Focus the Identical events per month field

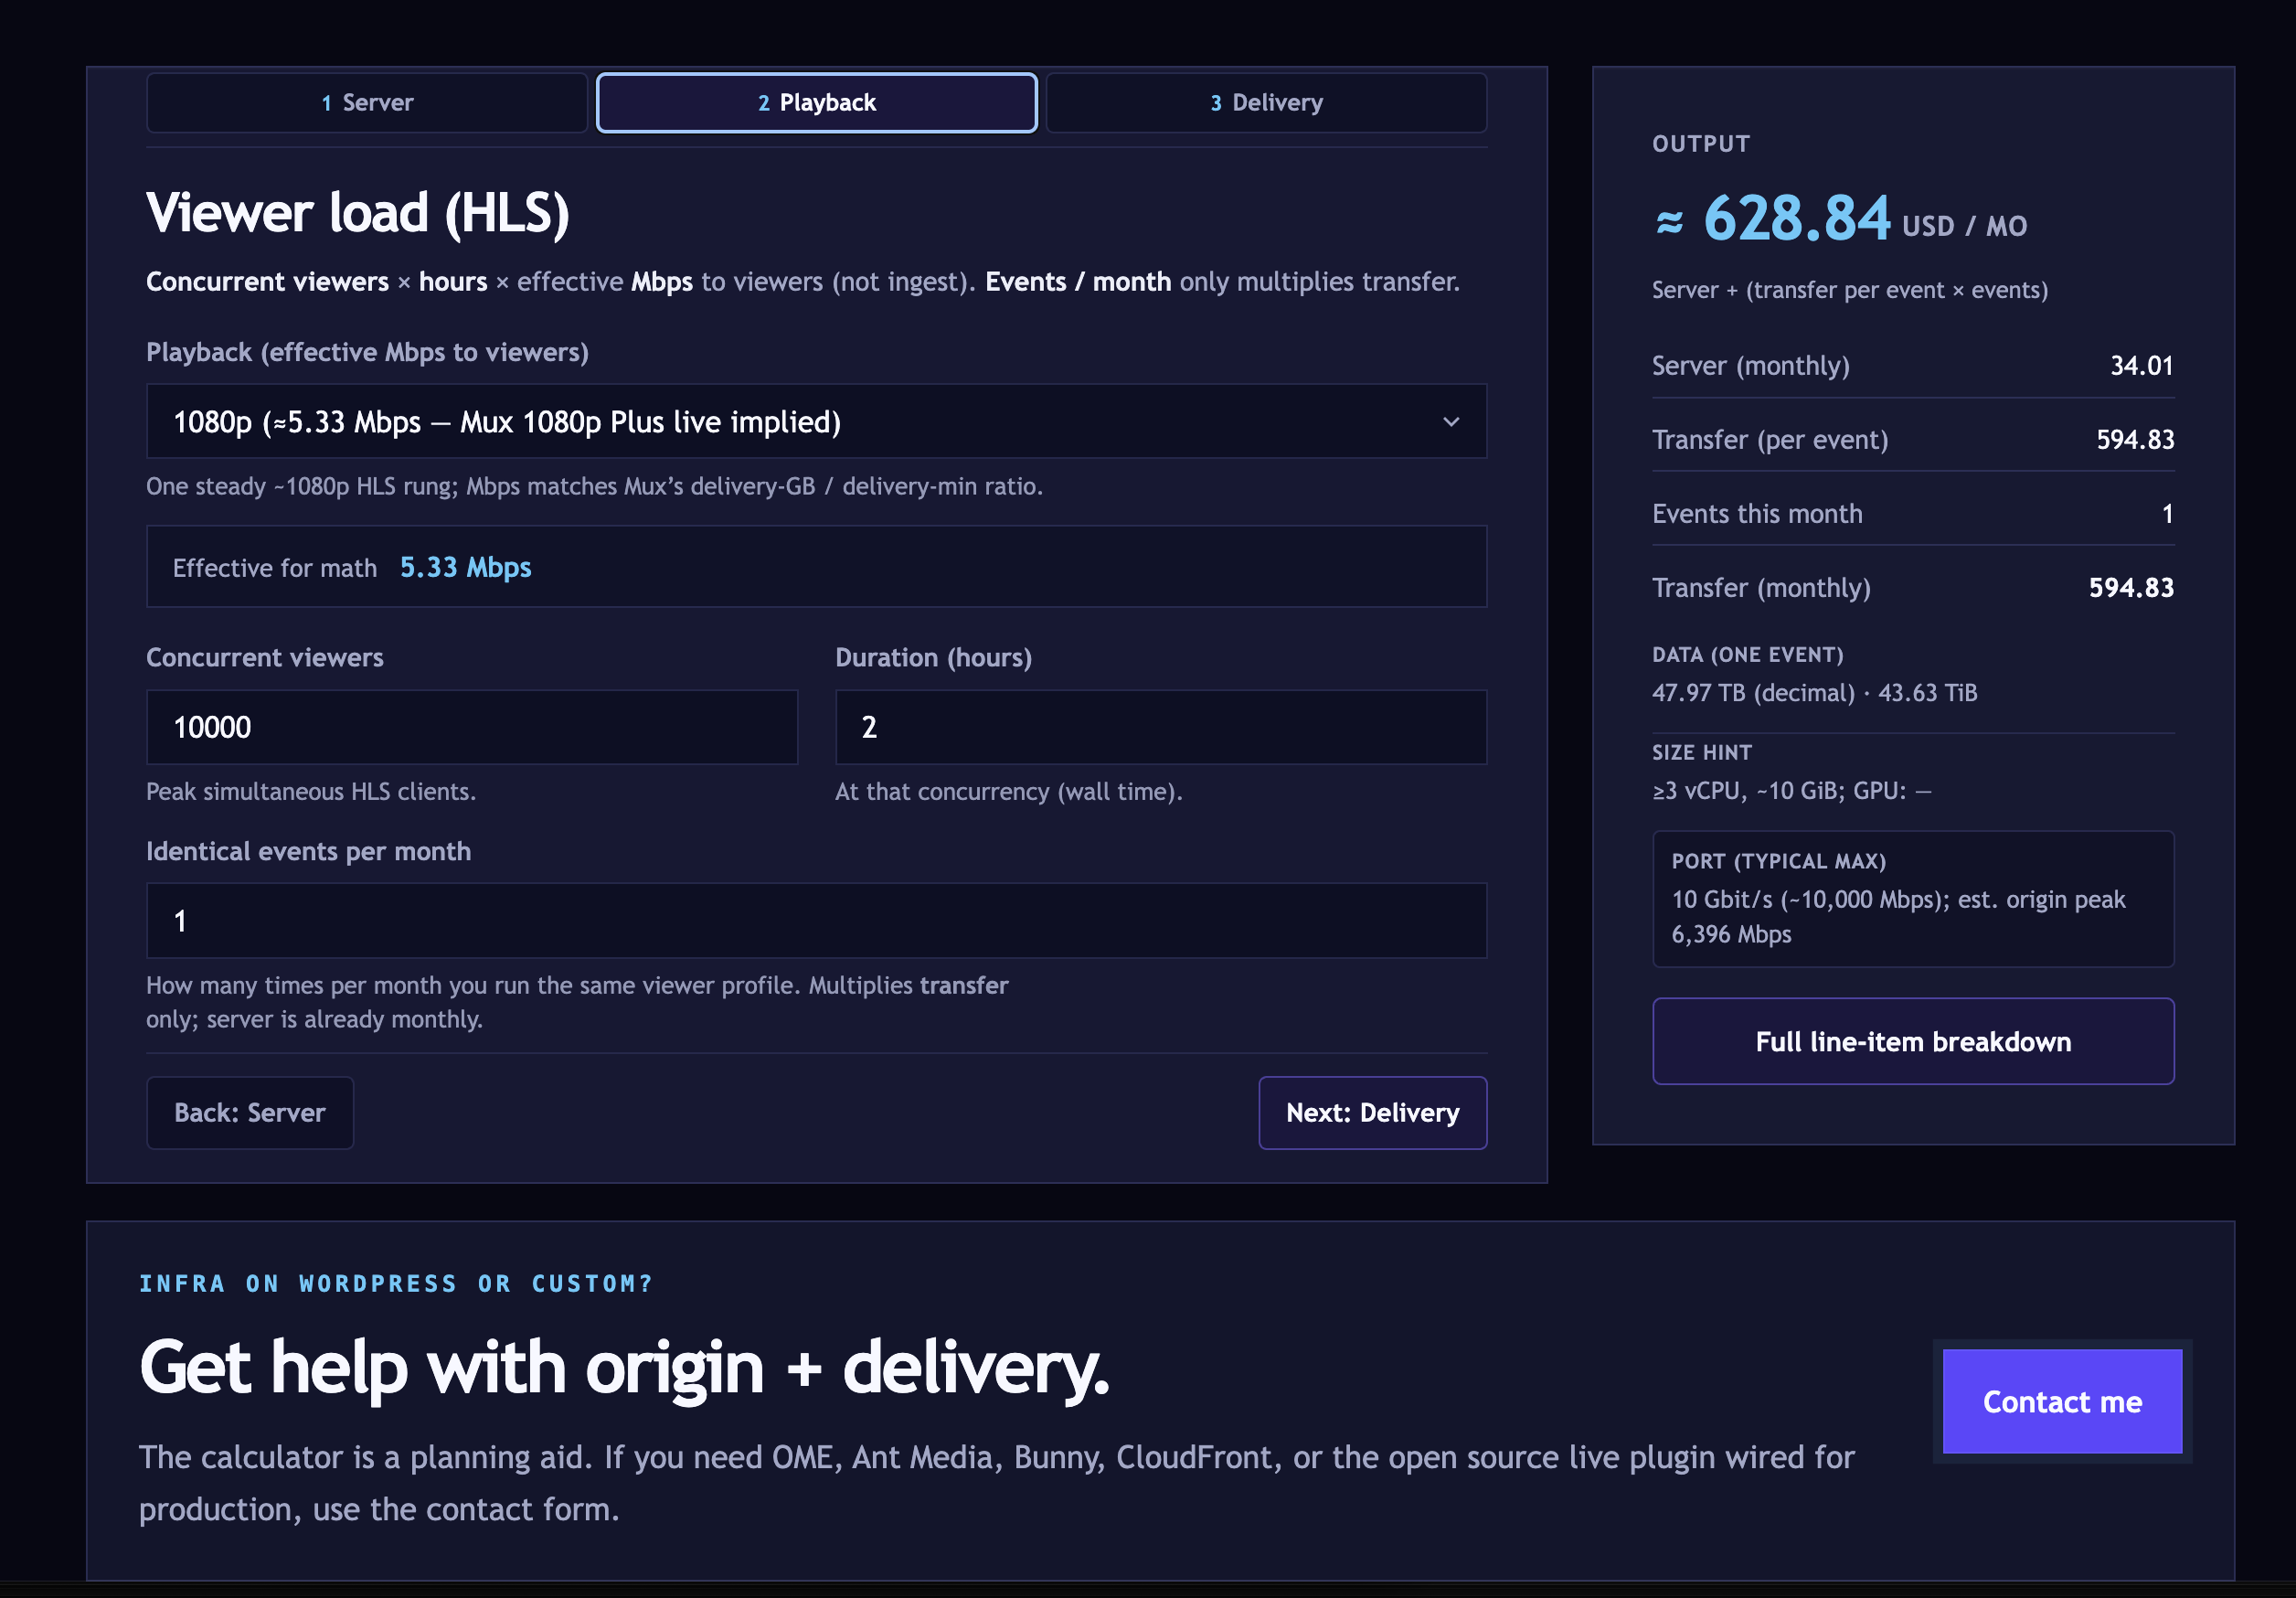(815, 920)
